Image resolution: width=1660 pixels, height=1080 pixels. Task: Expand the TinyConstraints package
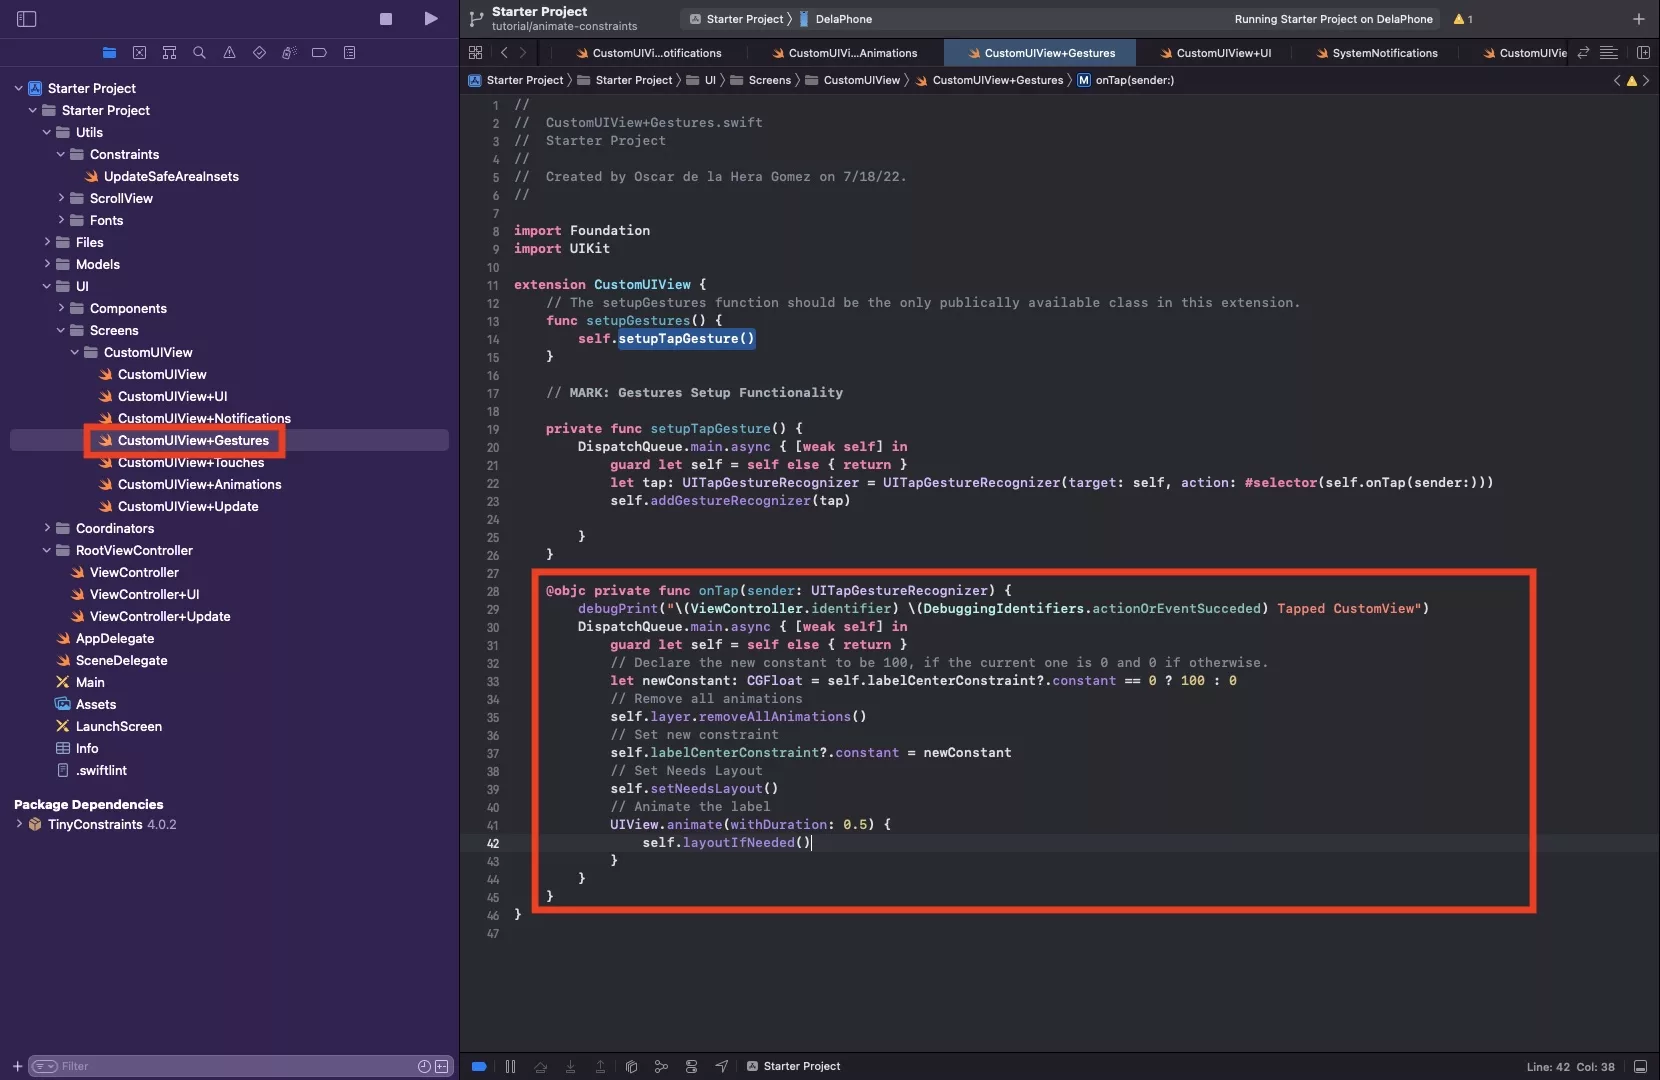[19, 824]
